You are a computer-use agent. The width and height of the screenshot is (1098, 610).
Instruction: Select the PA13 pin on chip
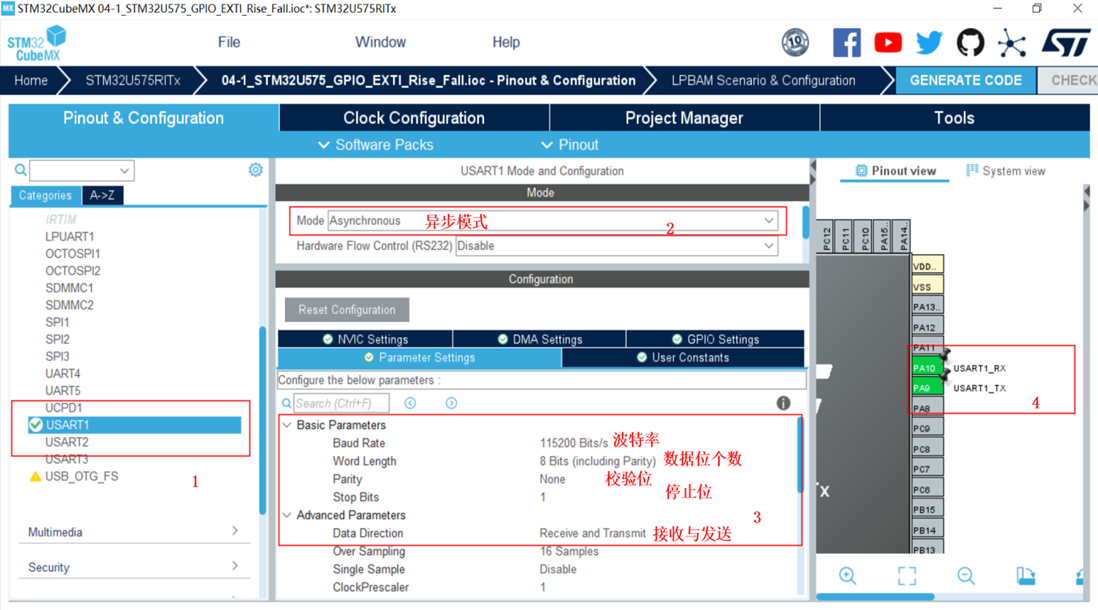(927, 307)
